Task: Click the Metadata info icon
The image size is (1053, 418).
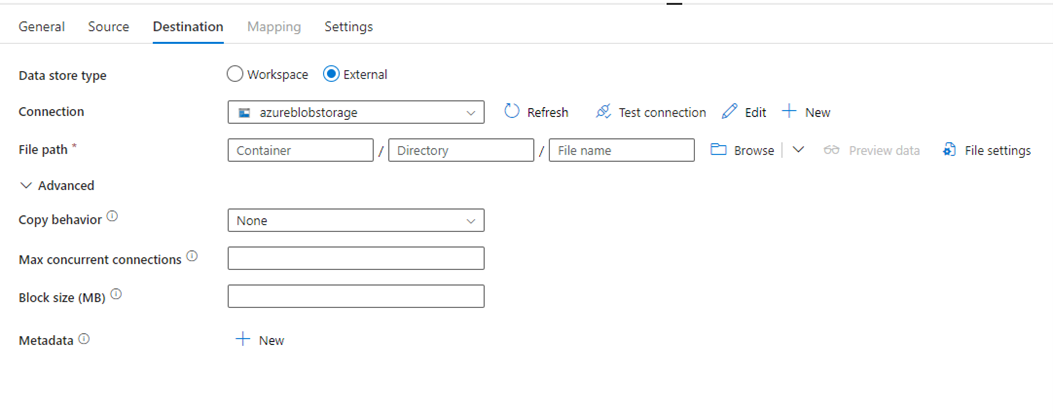Action: [x=84, y=339]
